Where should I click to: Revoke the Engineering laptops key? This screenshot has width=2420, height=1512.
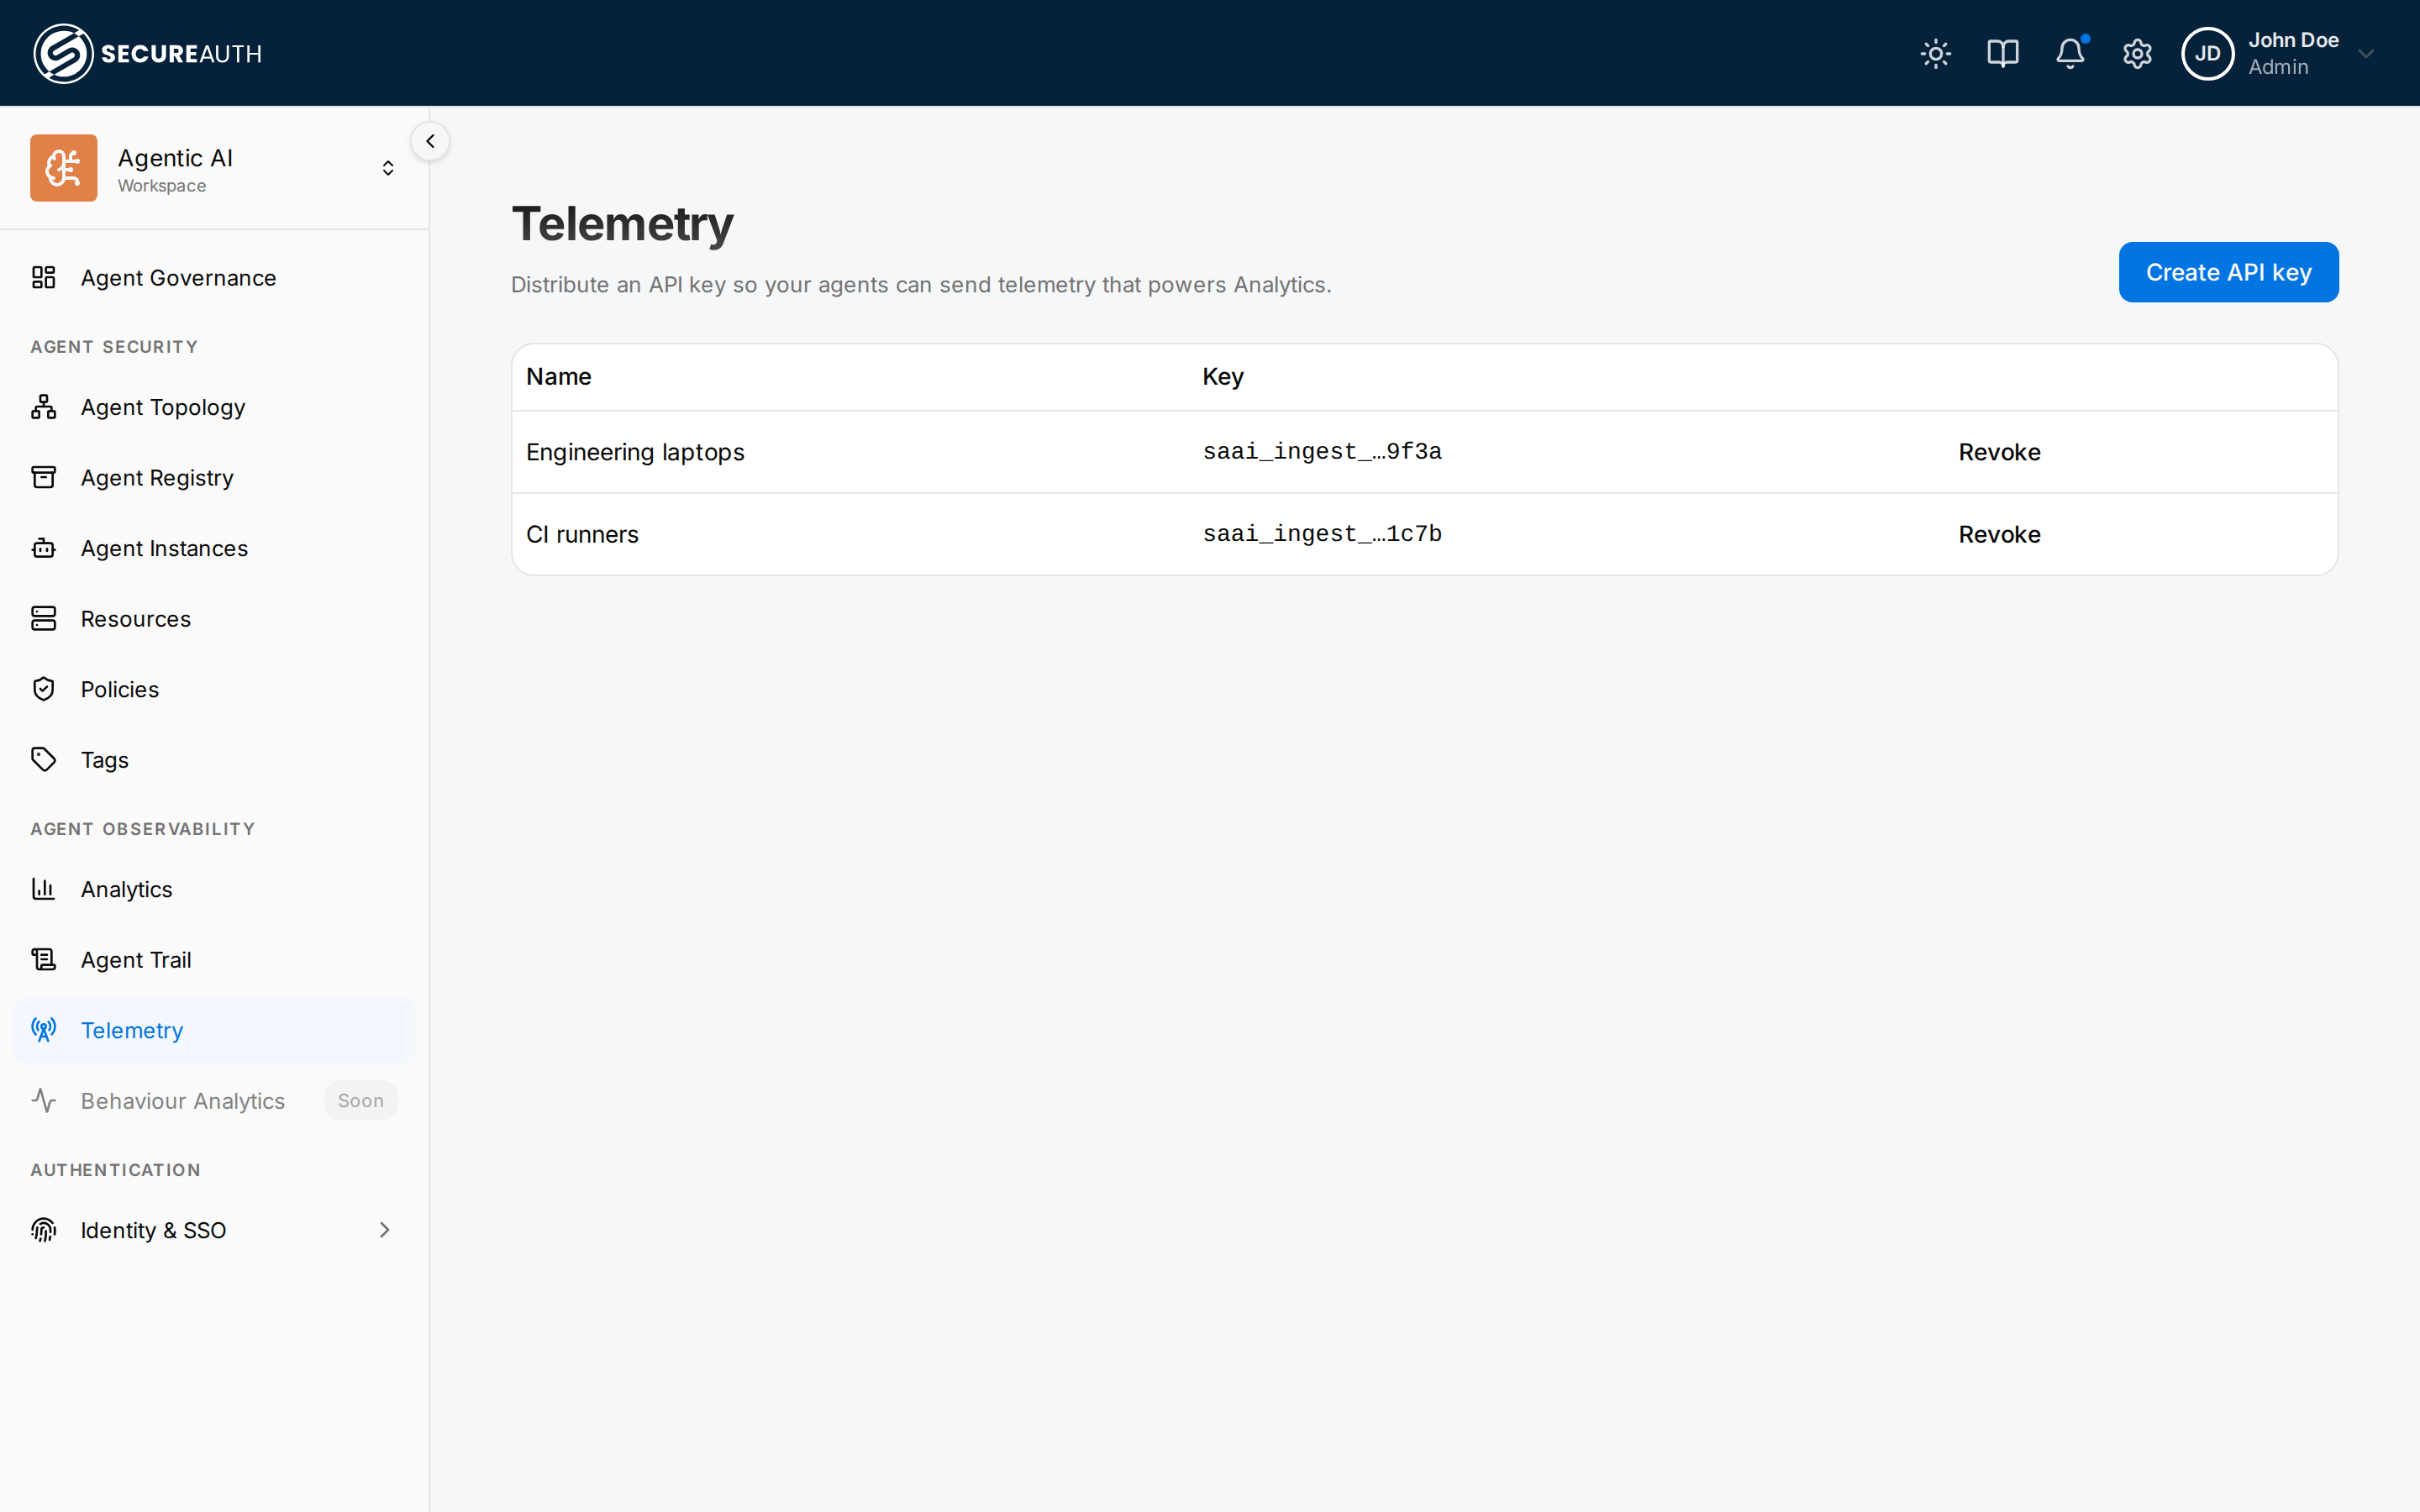[x=1999, y=452]
